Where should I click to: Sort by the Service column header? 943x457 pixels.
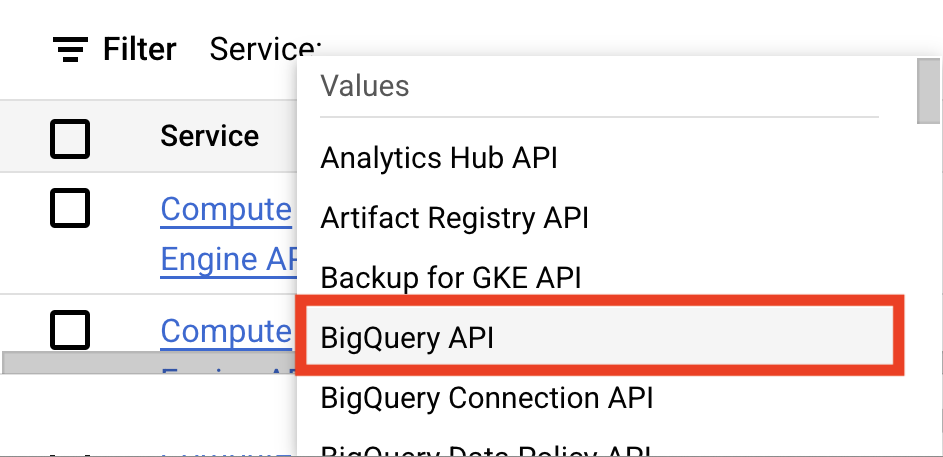(x=209, y=136)
